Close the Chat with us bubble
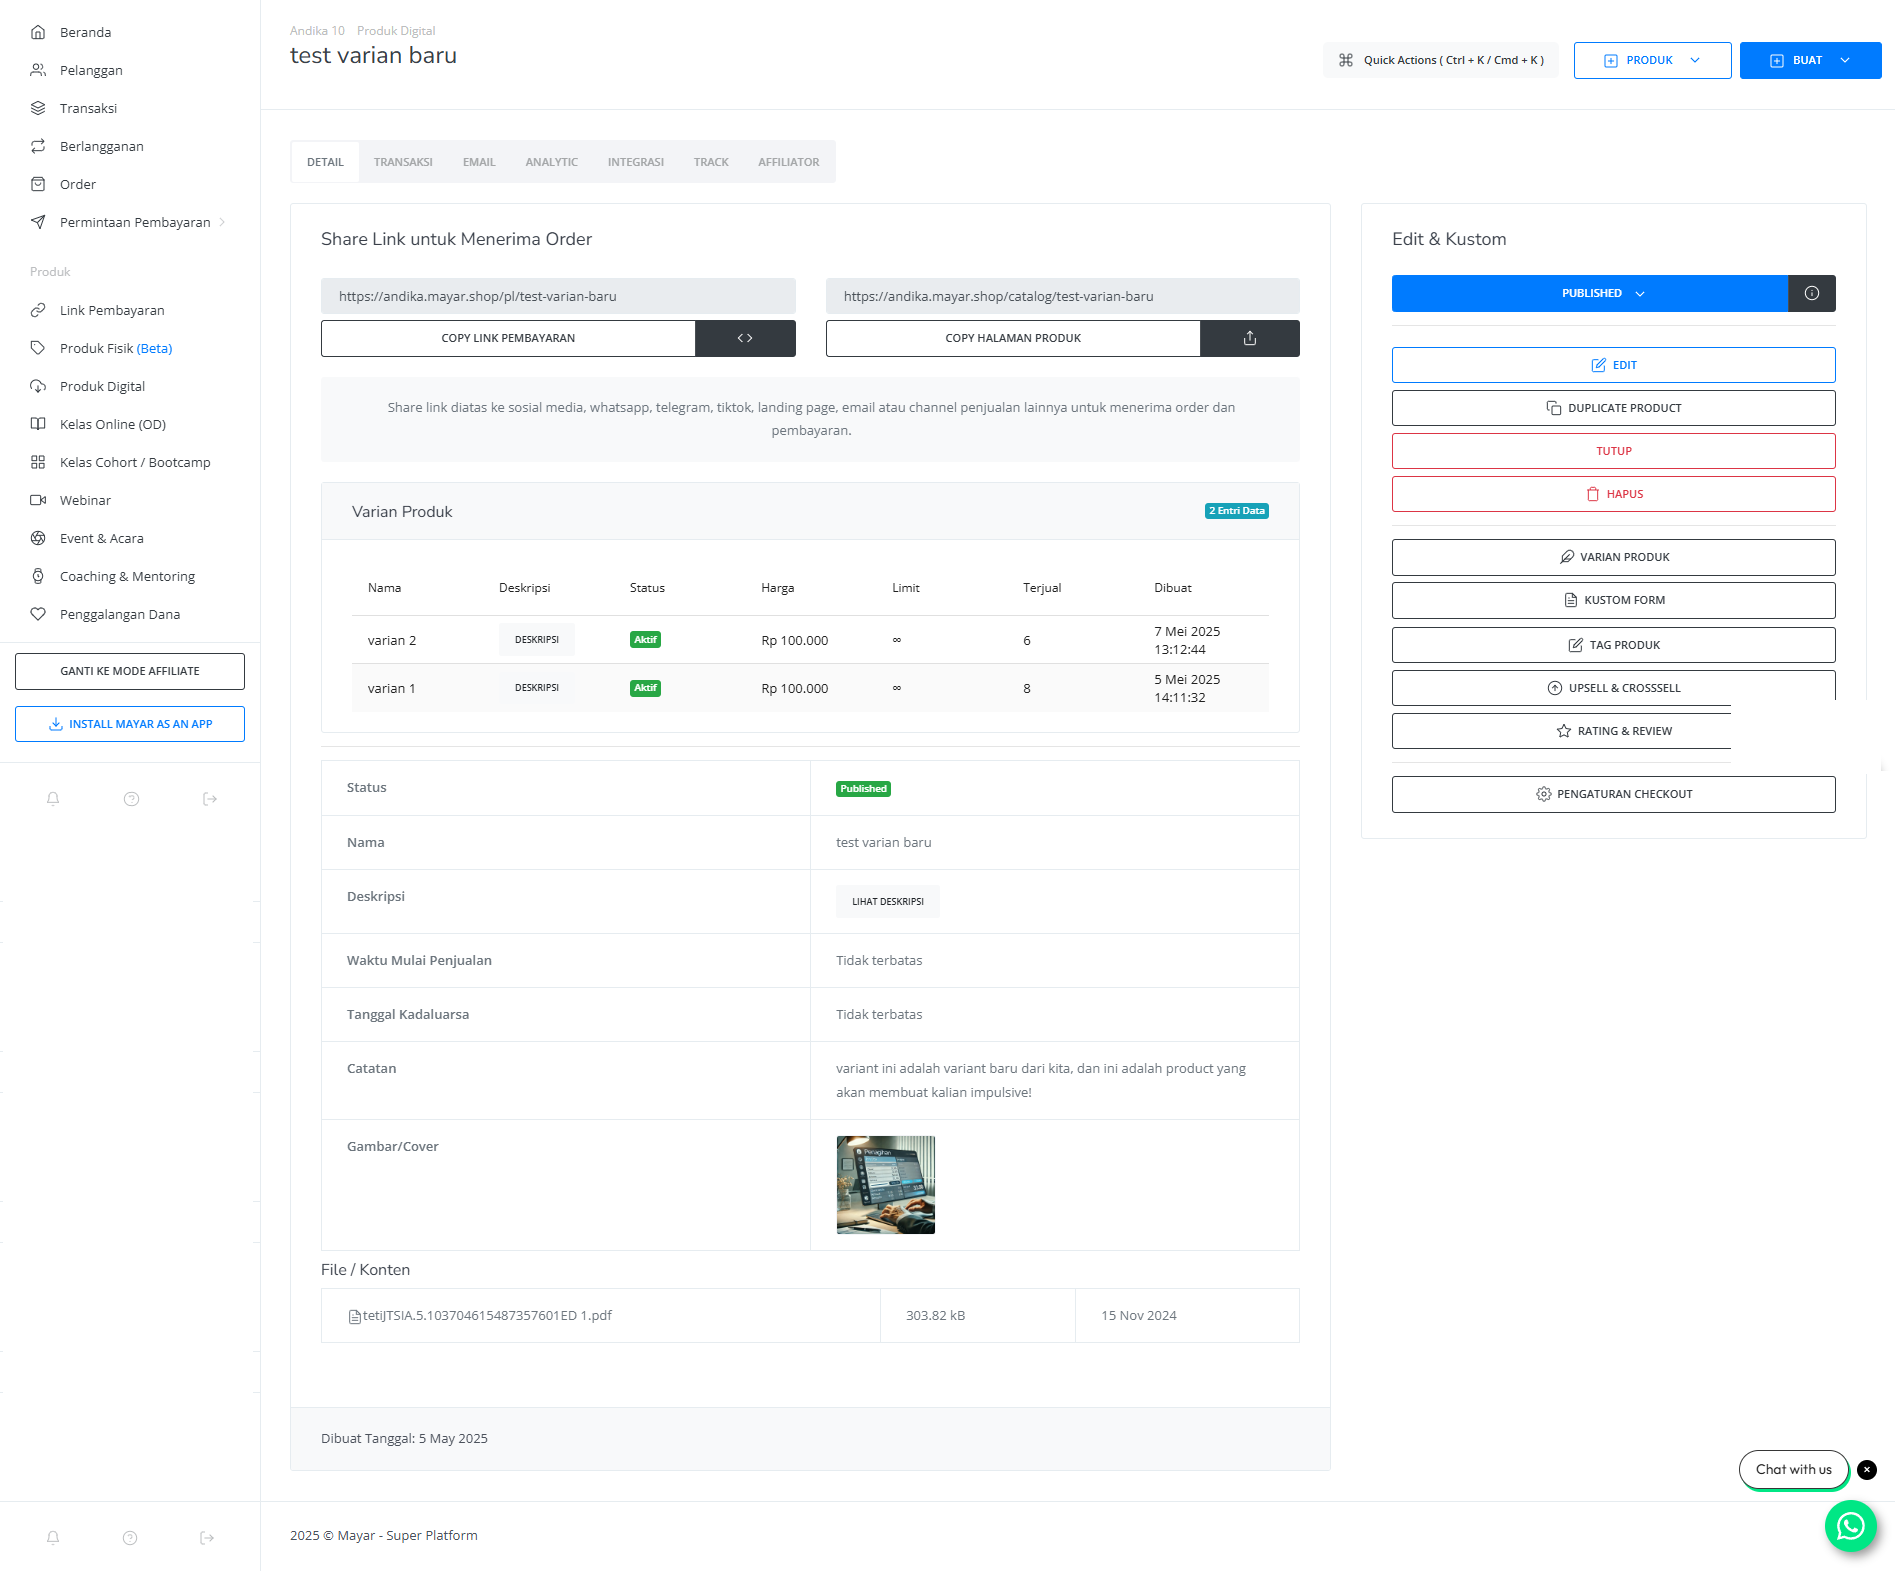 pyautogui.click(x=1867, y=1470)
